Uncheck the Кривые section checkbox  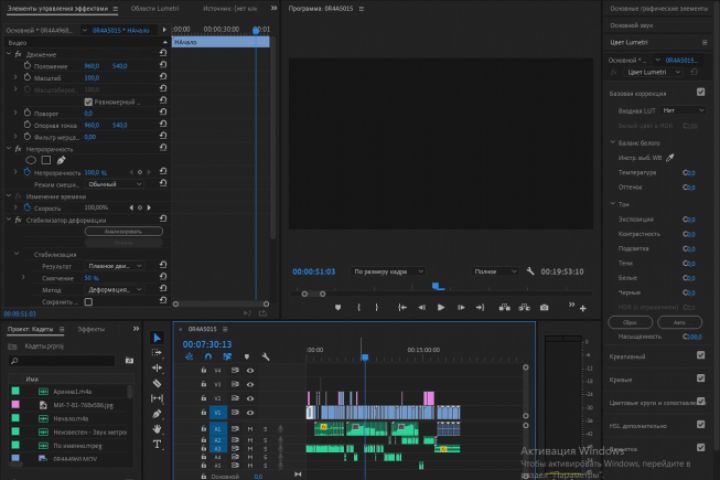701,378
